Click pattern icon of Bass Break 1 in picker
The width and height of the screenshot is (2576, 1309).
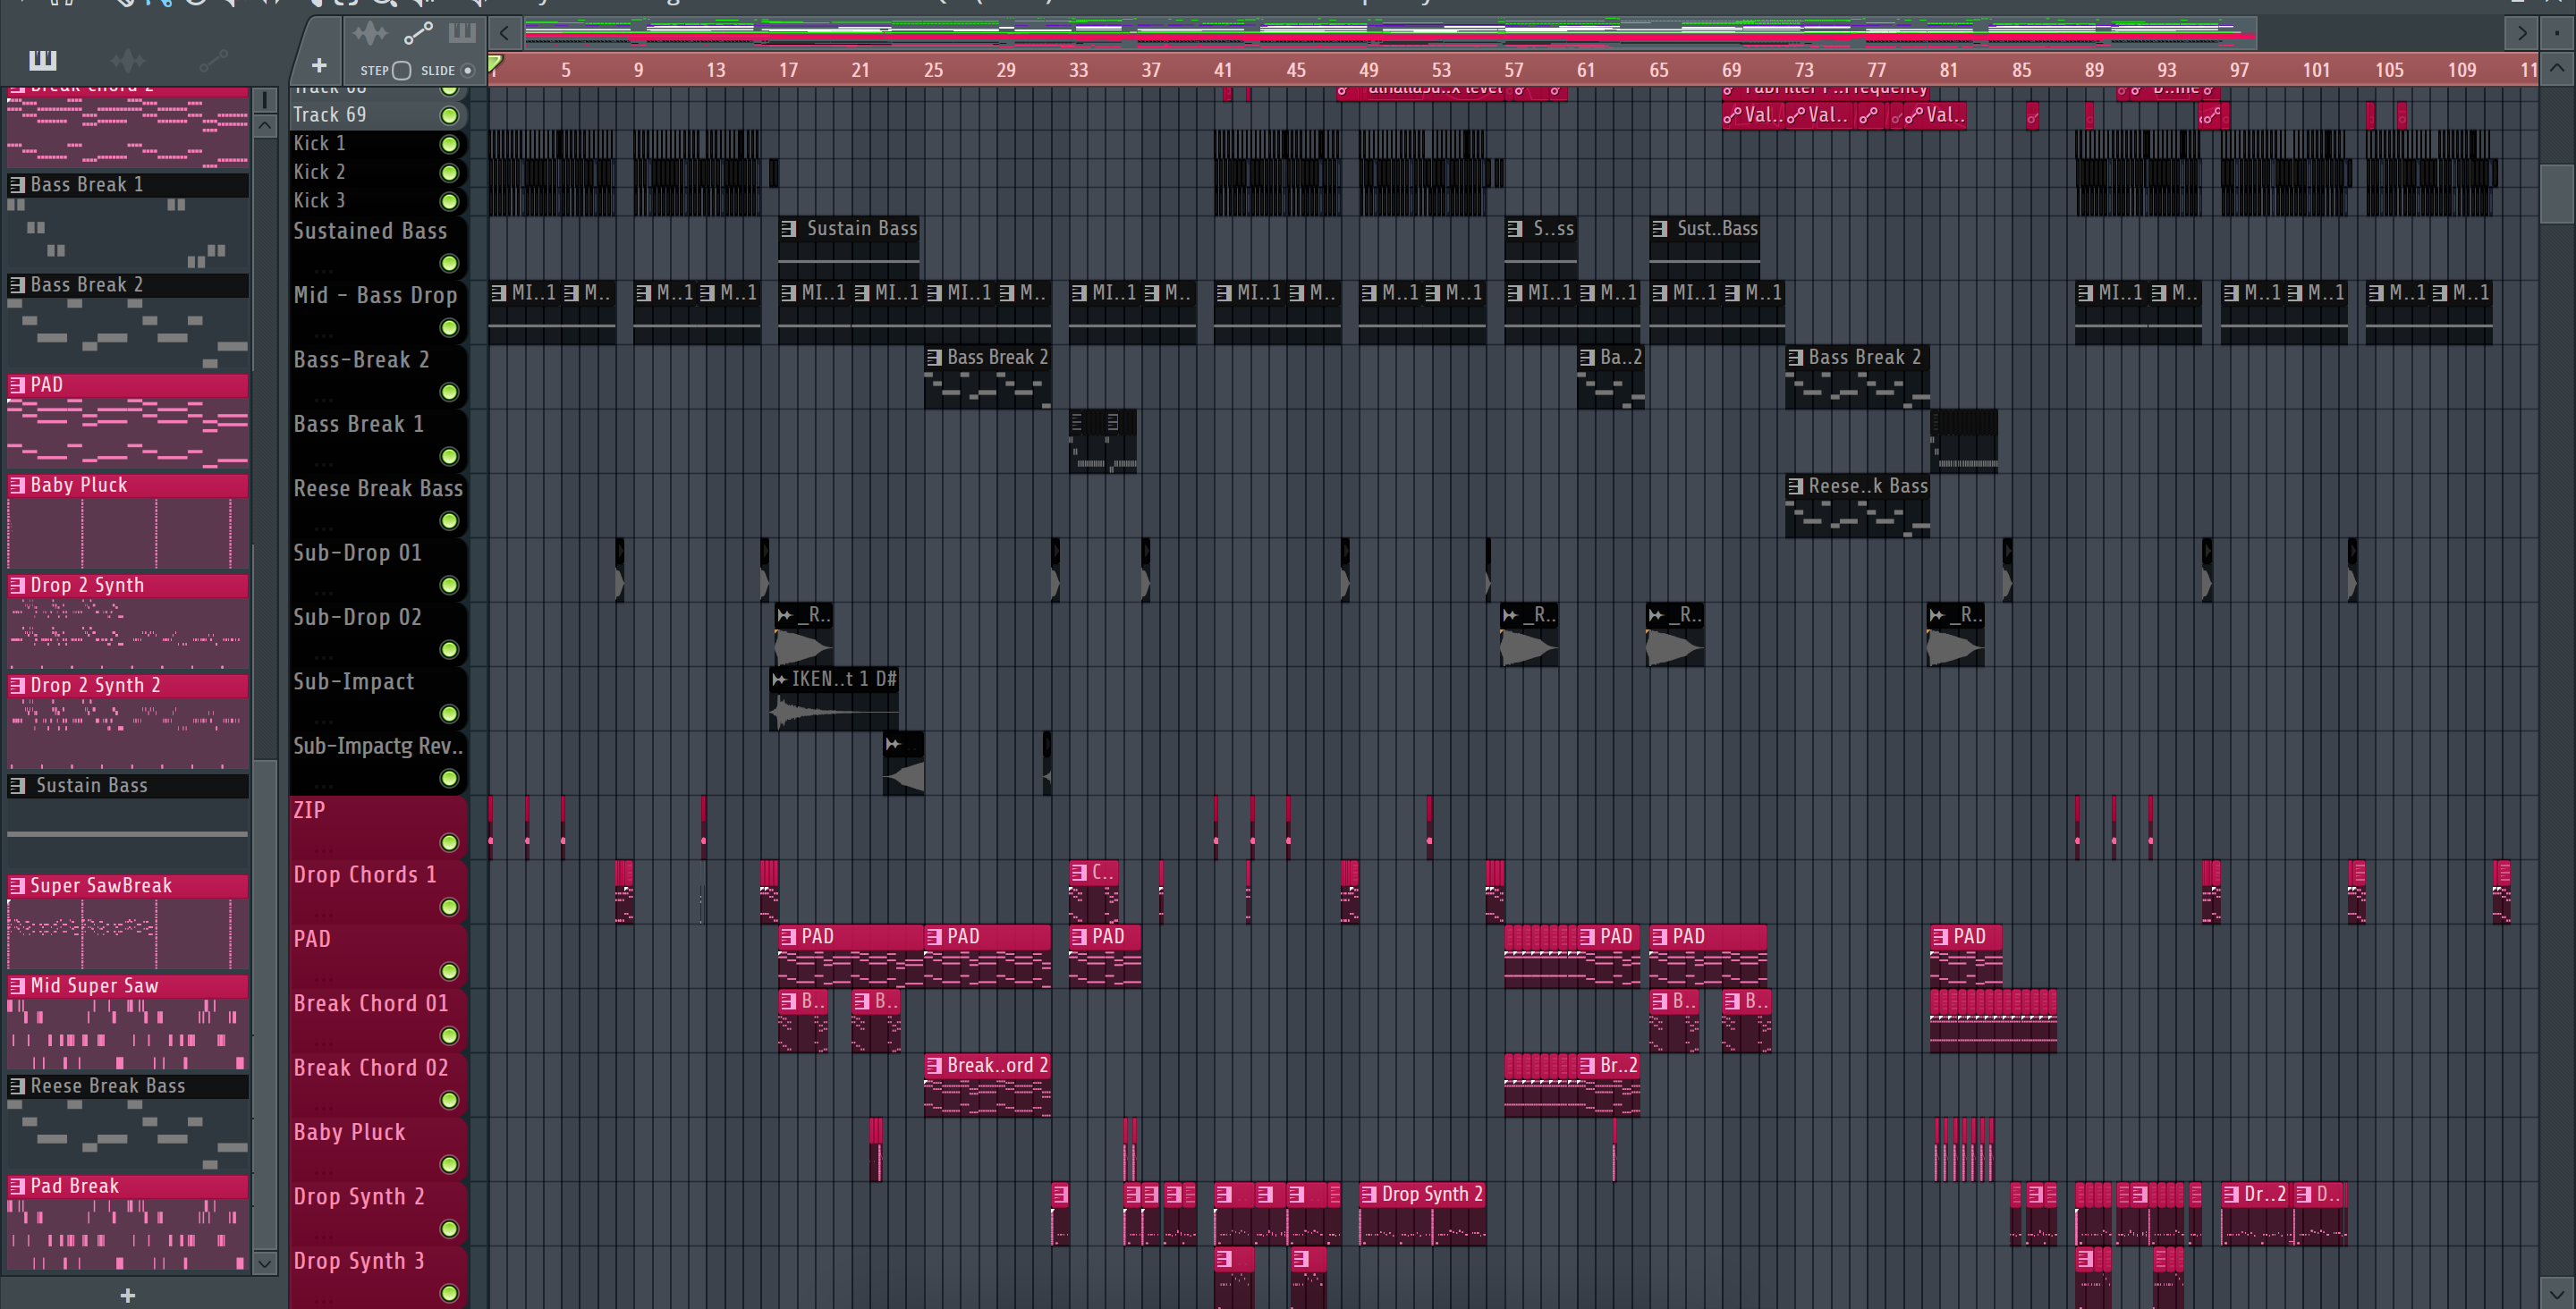point(17,185)
